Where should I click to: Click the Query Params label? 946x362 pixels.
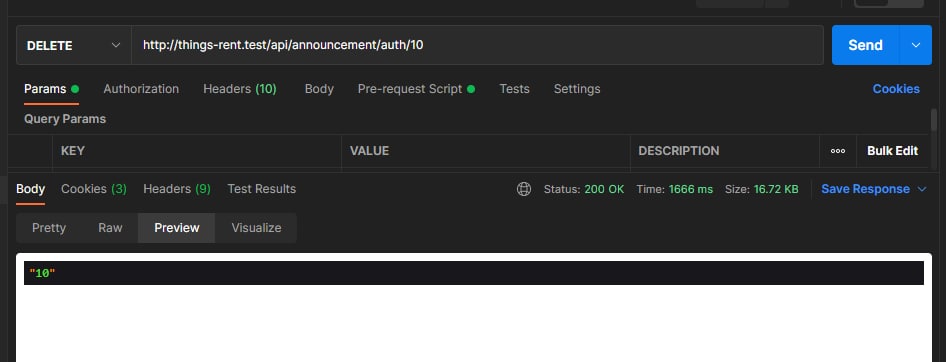(x=65, y=119)
